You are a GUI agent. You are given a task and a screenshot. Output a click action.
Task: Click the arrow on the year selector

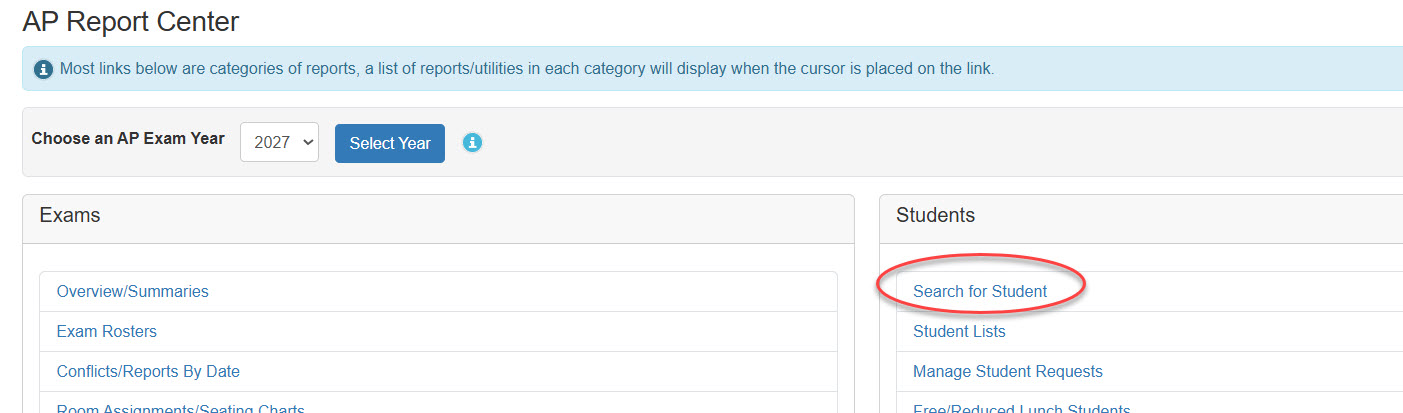pos(308,143)
